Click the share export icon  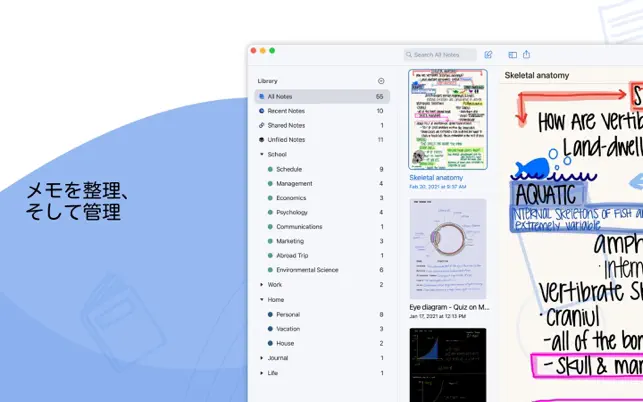click(x=527, y=54)
